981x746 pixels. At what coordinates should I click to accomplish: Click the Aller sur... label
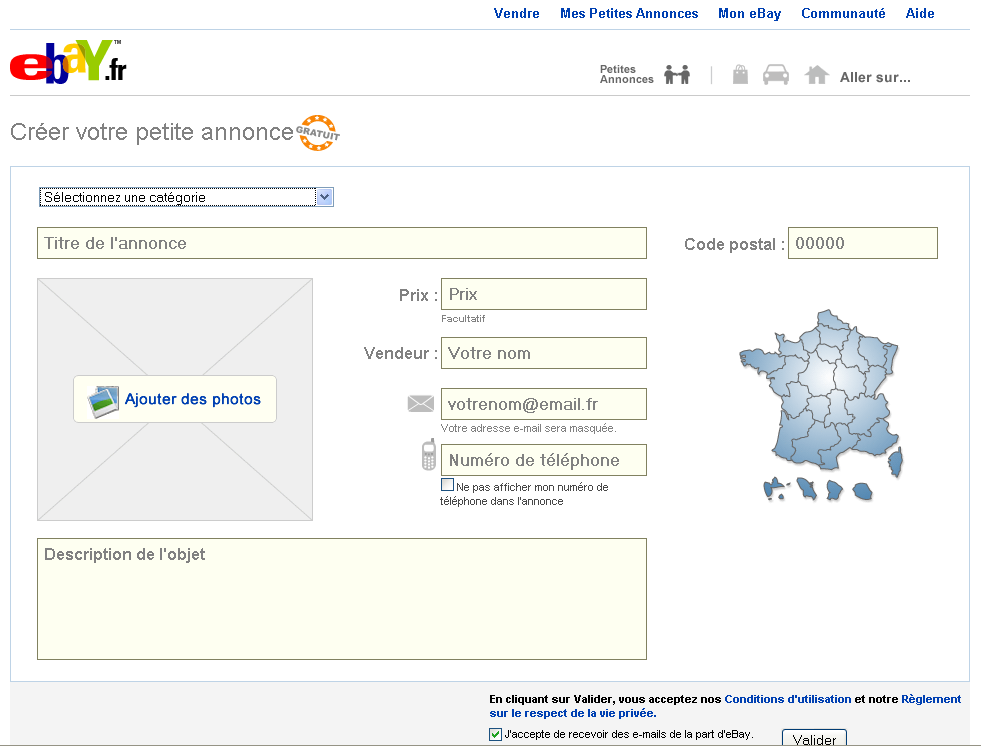pyautogui.click(x=875, y=78)
